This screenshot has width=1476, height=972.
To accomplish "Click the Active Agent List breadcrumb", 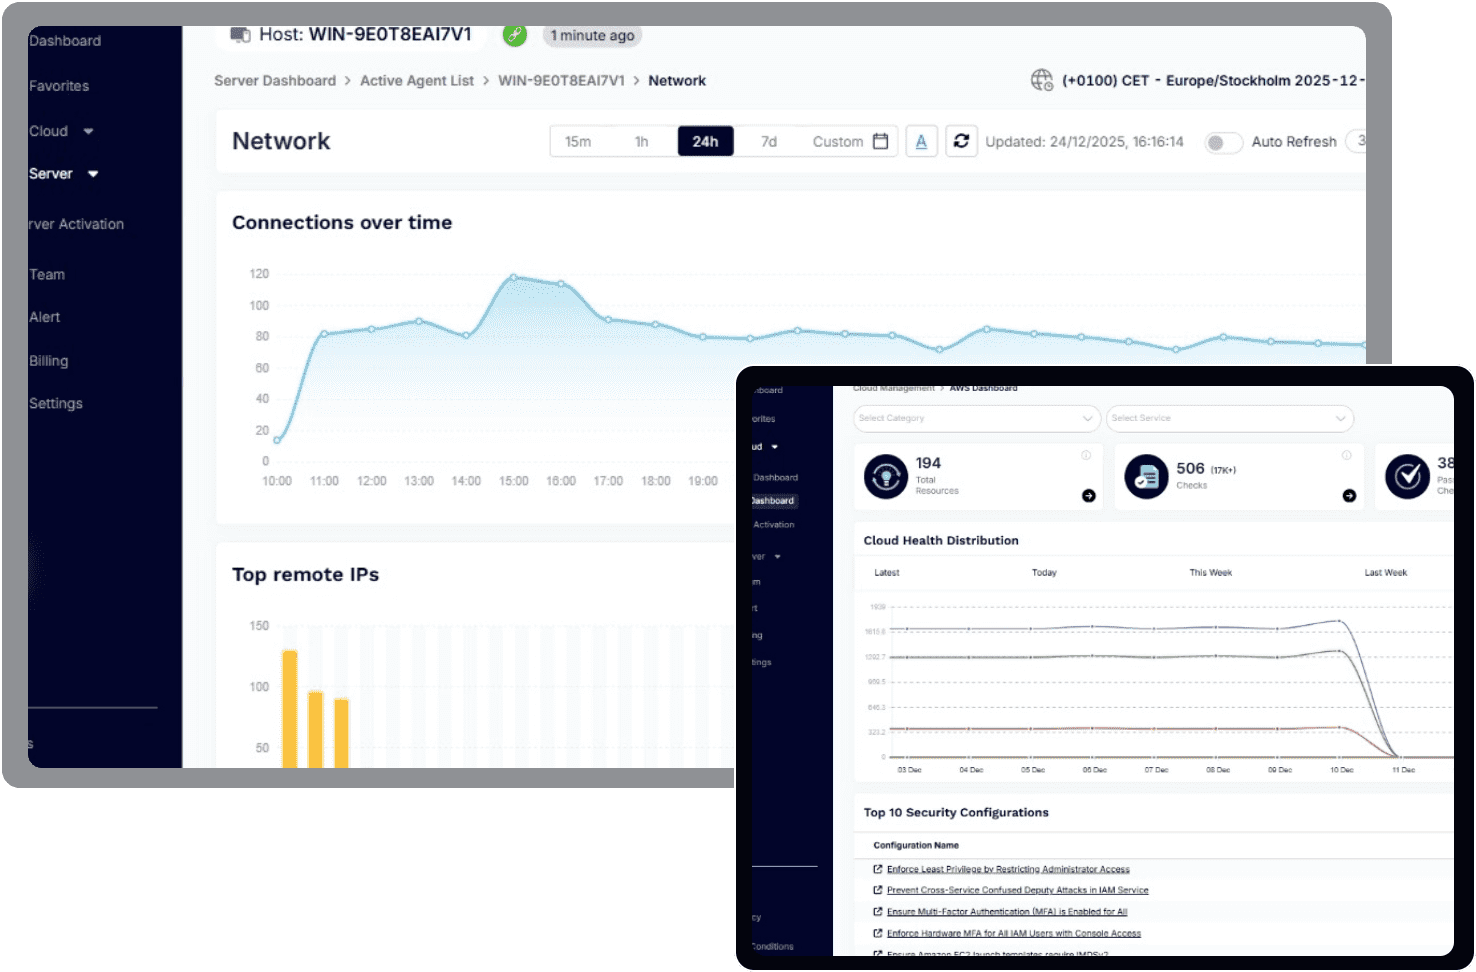I will pyautogui.click(x=416, y=80).
